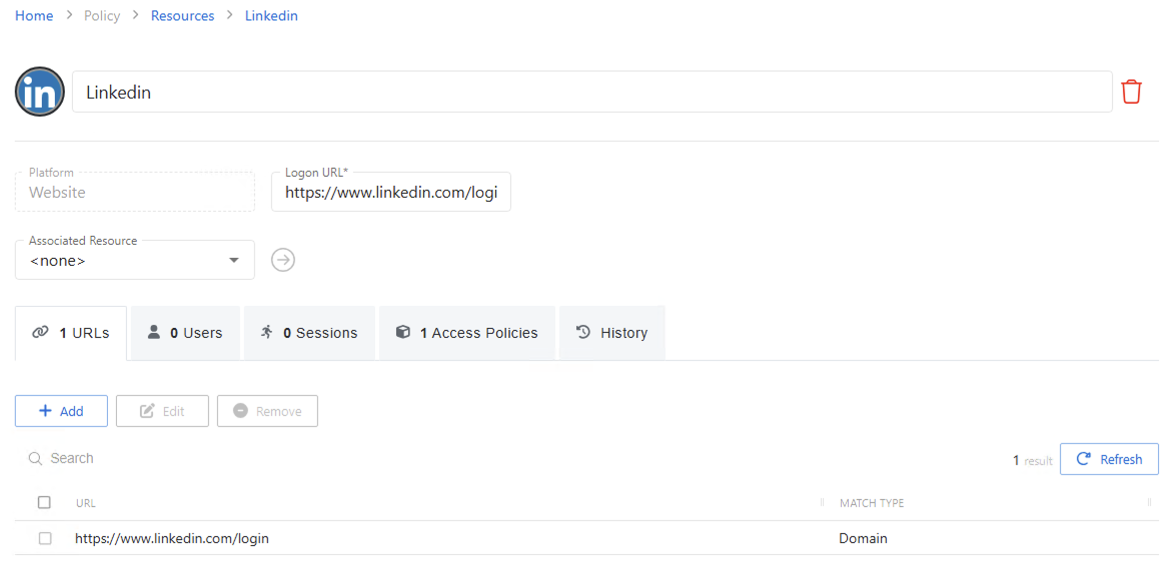Click the Remove button
Image resolution: width=1172 pixels, height=570 pixels.
pyautogui.click(x=268, y=411)
